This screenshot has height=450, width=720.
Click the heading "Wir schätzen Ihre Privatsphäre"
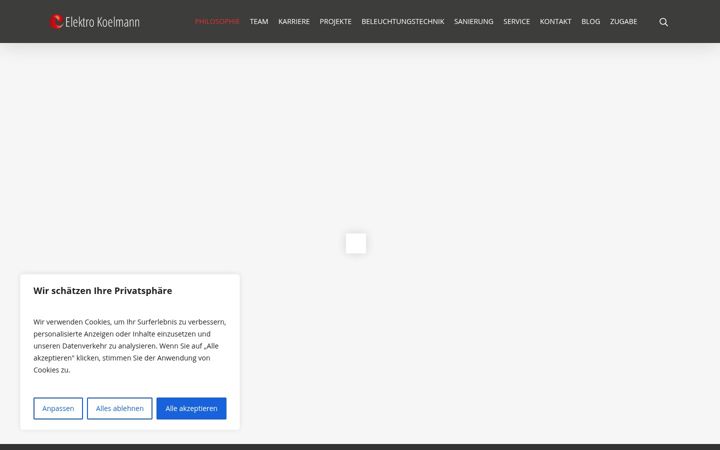coord(102,291)
